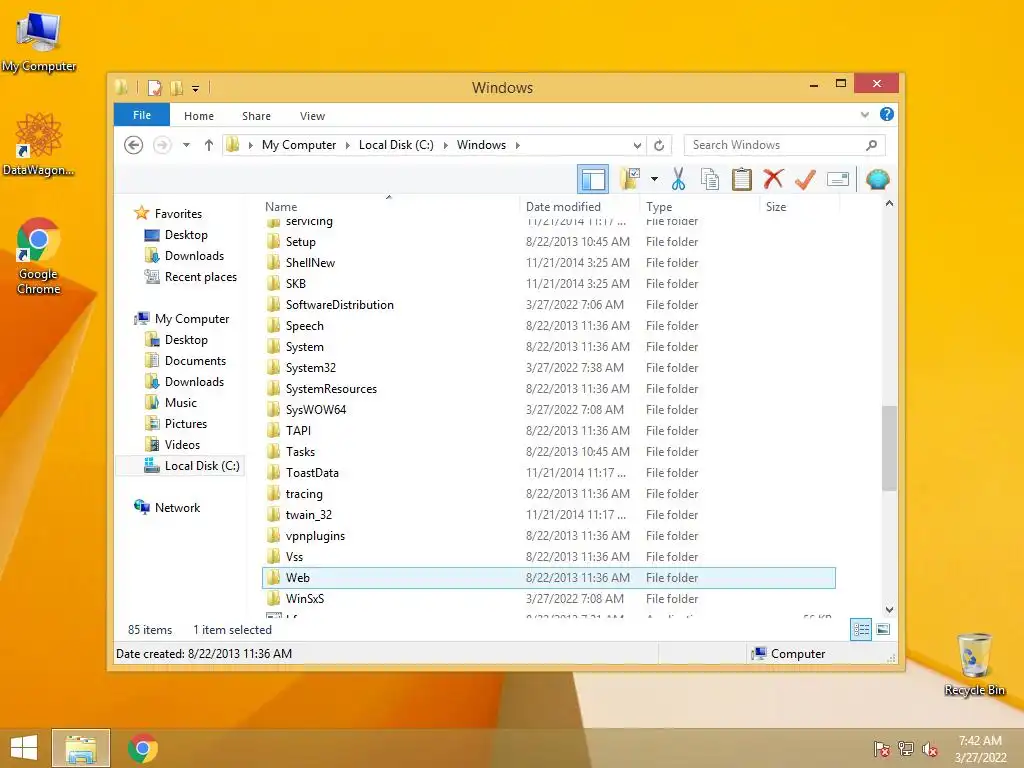The height and width of the screenshot is (768, 1024).
Task: Switch to Details view in status bar
Action: [861, 630]
